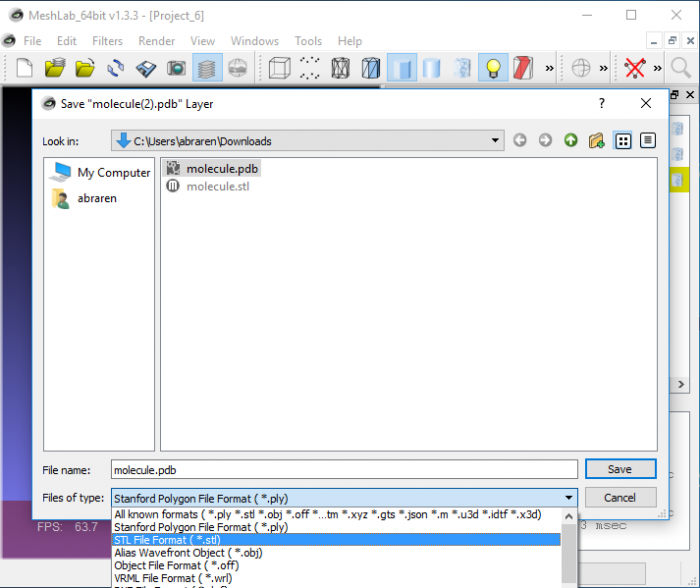Click the format list scroll up arrow
Screen dimensions: 700x588
tap(569, 517)
